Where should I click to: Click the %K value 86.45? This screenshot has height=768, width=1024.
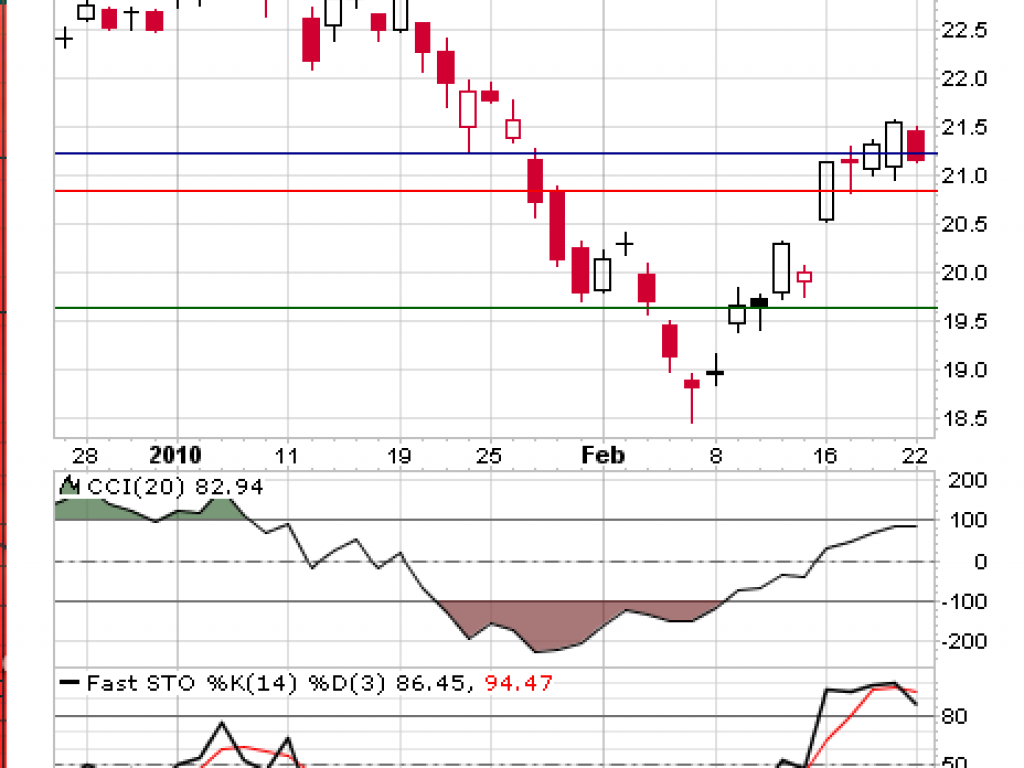point(434,683)
